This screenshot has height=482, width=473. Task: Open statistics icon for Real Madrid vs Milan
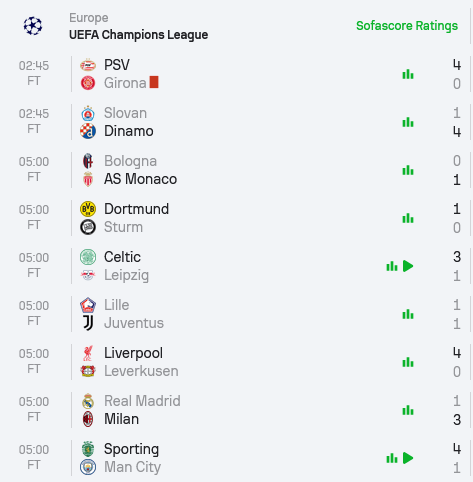[408, 410]
